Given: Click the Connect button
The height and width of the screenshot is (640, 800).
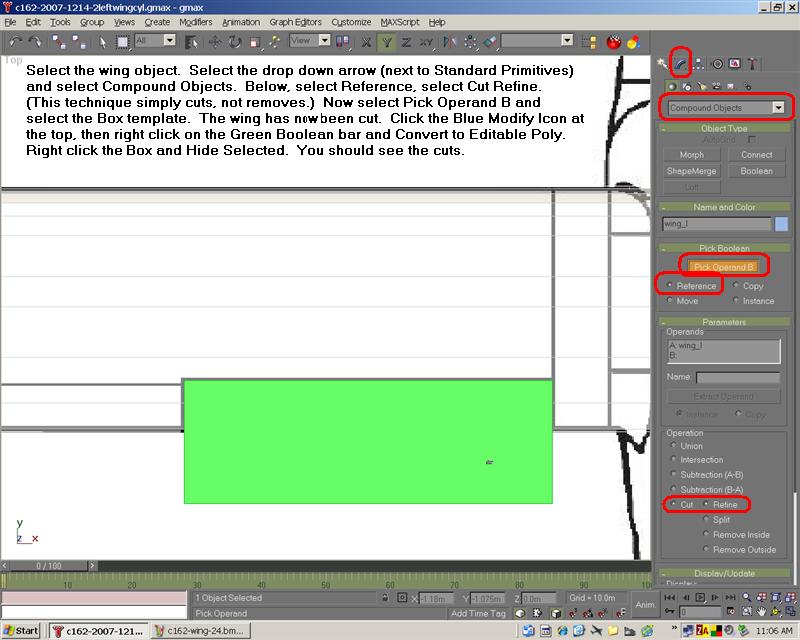Looking at the screenshot, I should 757,155.
